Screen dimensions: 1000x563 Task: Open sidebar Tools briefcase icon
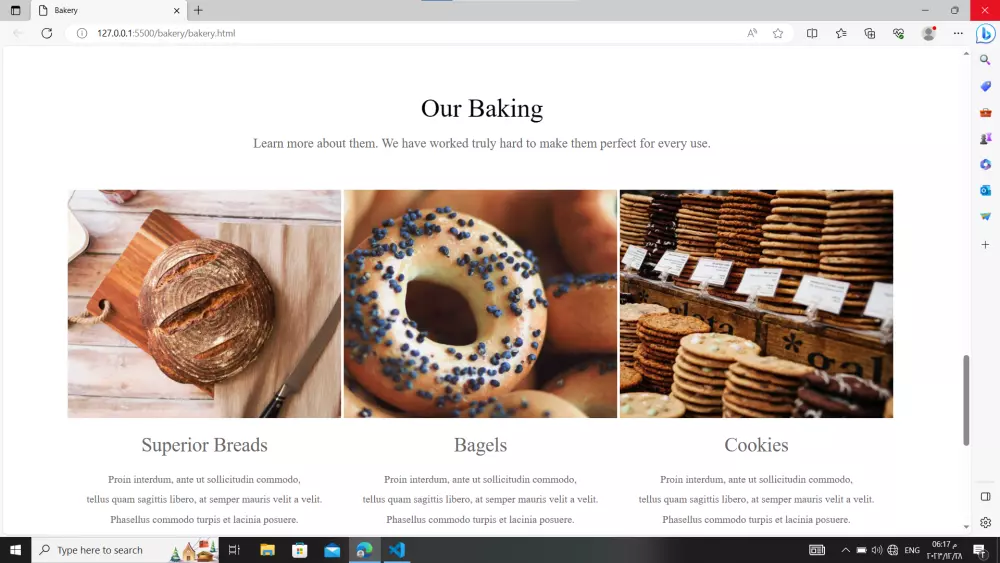pos(985,112)
